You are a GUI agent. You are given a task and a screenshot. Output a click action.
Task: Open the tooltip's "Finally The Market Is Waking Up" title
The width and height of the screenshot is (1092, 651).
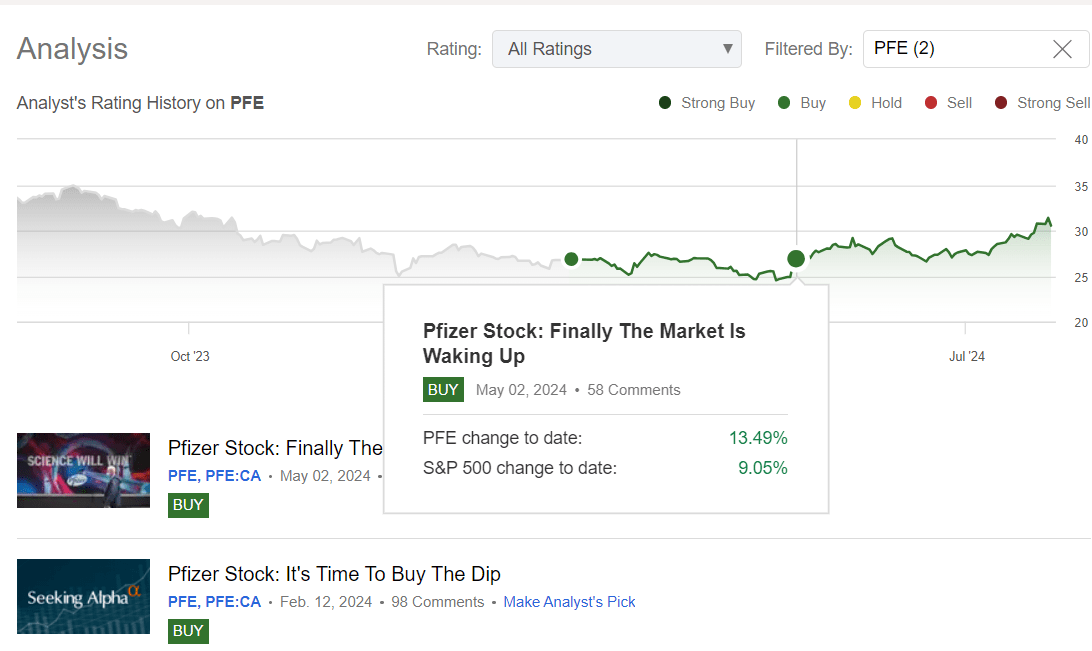[583, 343]
